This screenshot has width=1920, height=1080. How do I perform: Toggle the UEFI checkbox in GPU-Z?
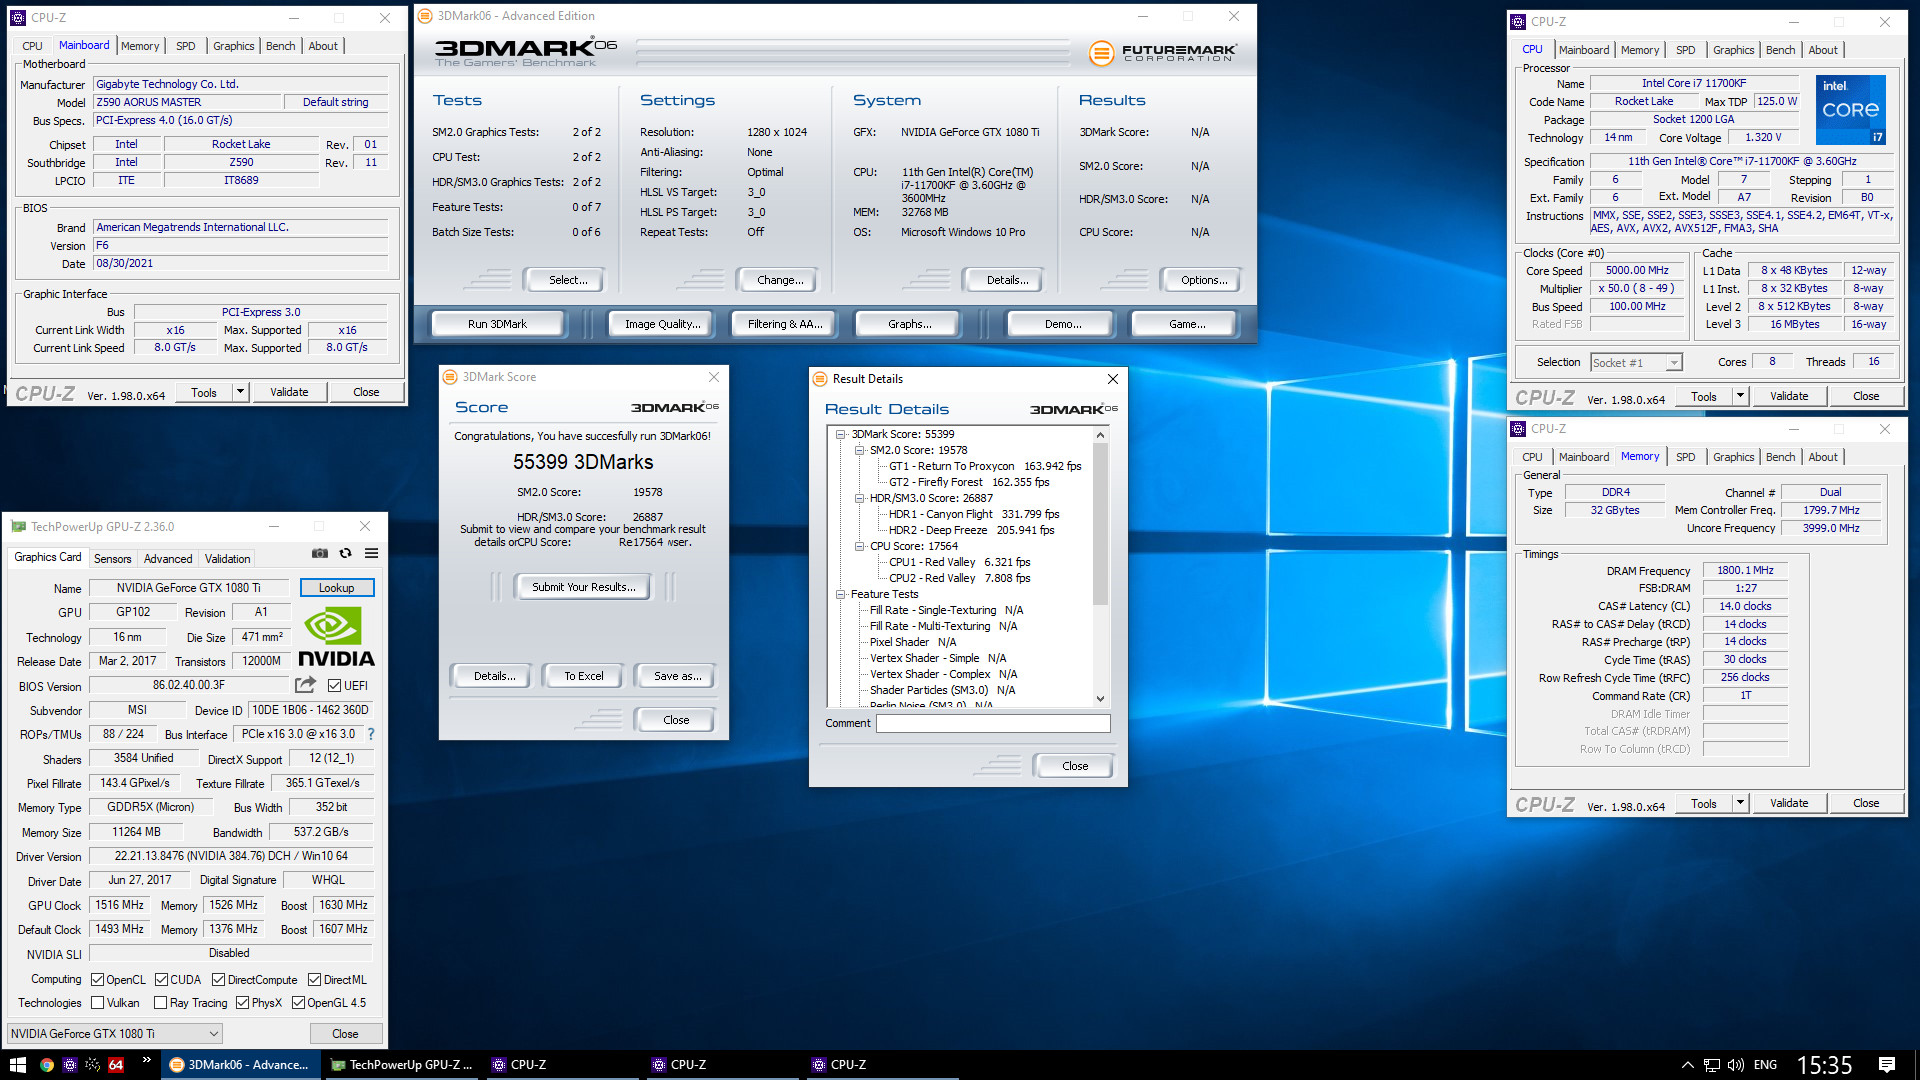334,686
